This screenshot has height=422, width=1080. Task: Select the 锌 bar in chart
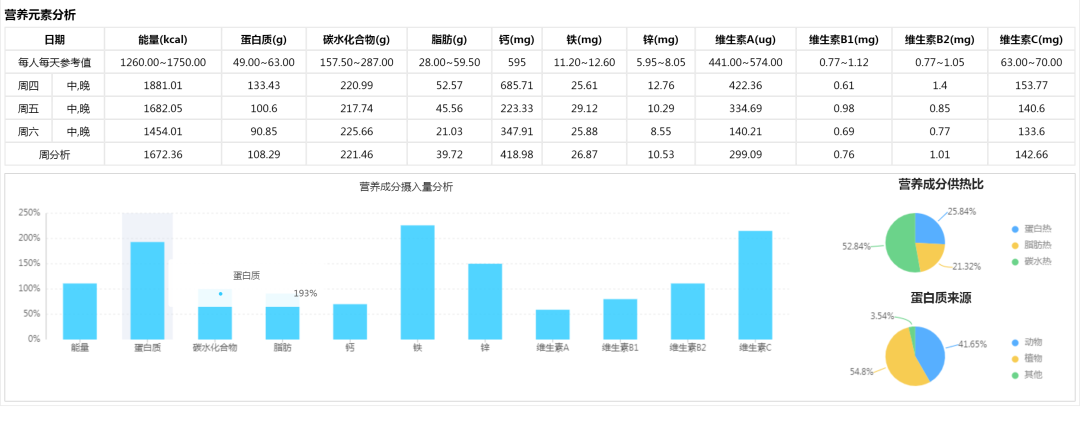point(485,302)
